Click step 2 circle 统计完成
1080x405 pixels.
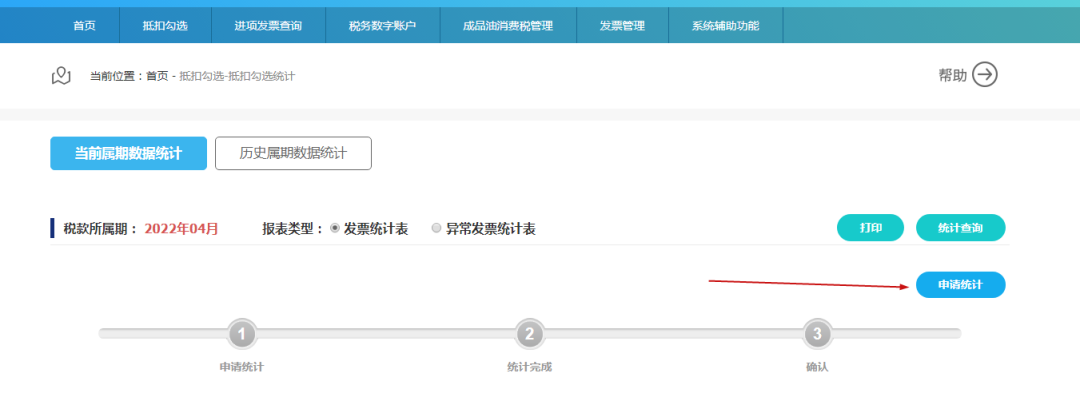[530, 335]
